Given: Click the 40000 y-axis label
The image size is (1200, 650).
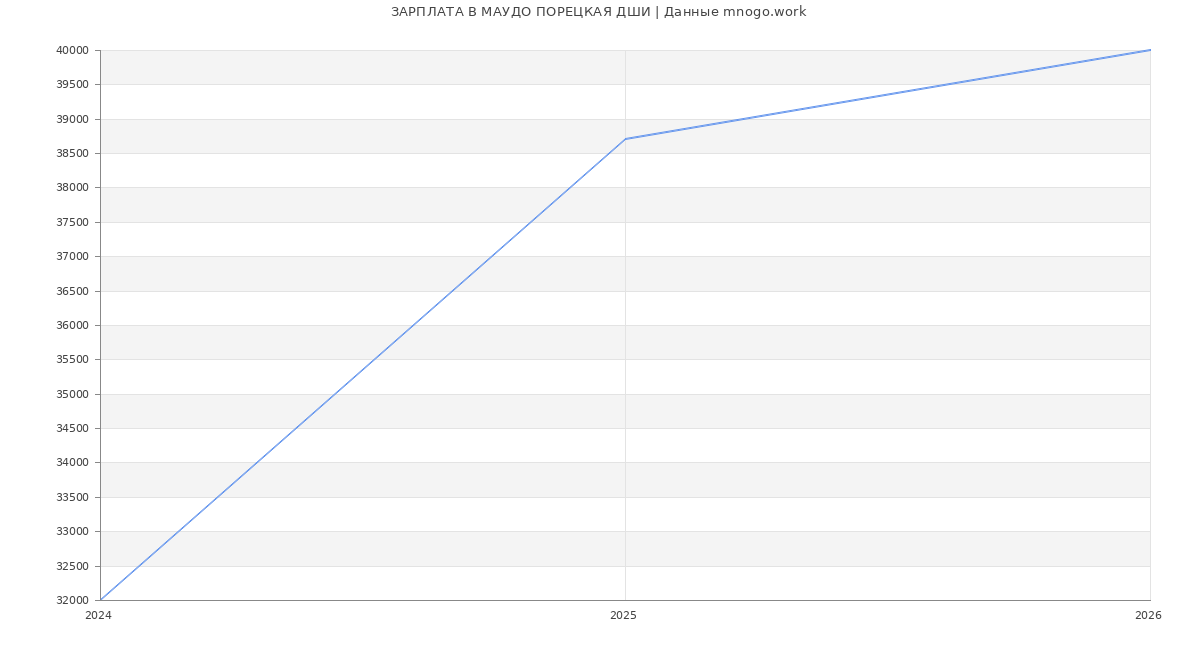Looking at the screenshot, I should [73, 51].
